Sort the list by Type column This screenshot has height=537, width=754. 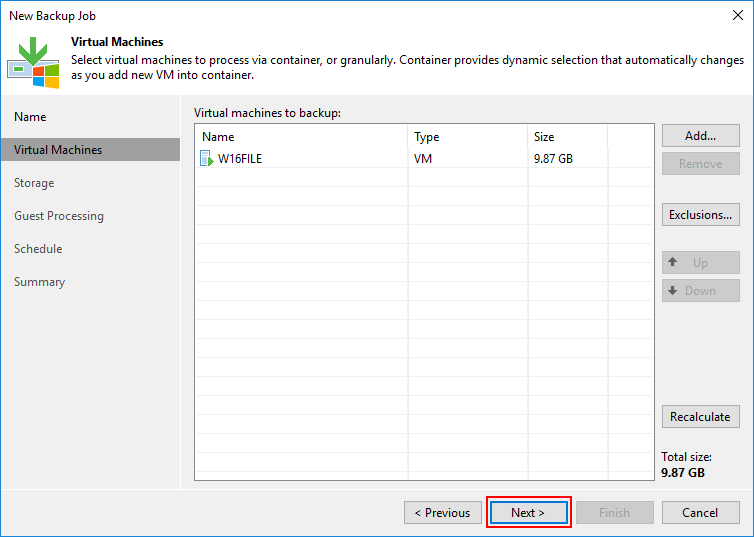(467, 137)
